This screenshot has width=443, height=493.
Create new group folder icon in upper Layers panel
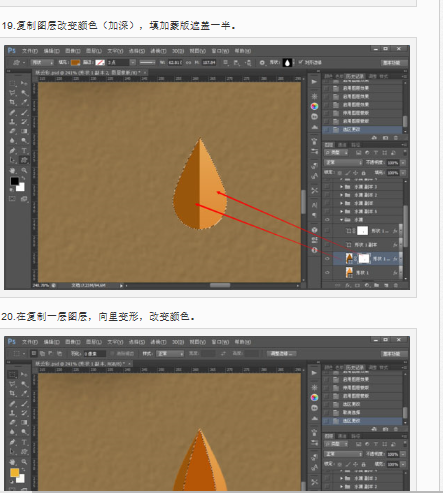pyautogui.click(x=376, y=285)
